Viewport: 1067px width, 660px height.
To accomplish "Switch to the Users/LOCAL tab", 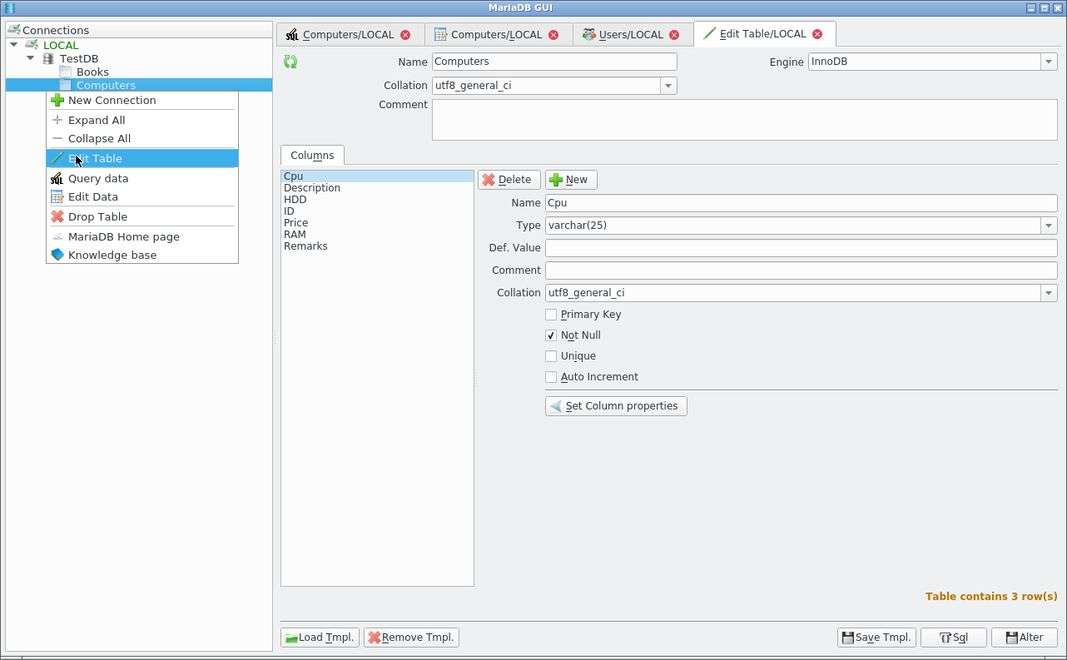I will [630, 34].
